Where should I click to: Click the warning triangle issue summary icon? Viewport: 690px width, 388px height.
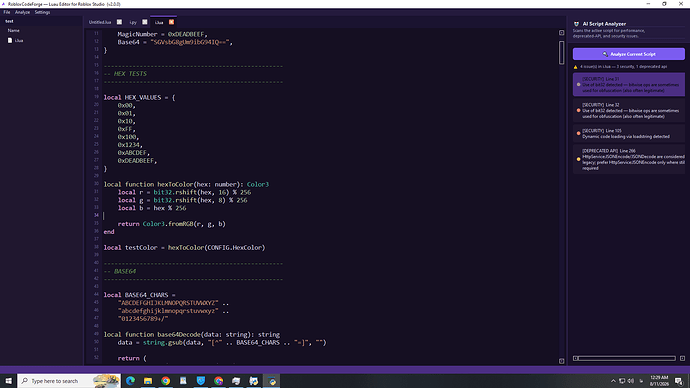(x=576, y=67)
